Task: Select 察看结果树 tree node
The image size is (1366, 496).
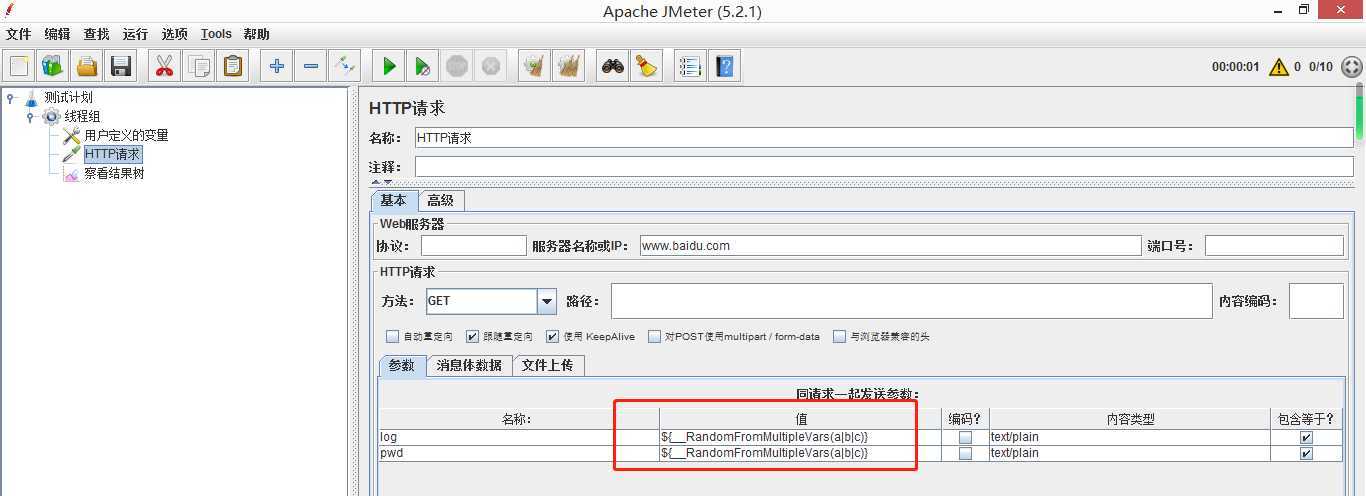Action: [x=114, y=173]
